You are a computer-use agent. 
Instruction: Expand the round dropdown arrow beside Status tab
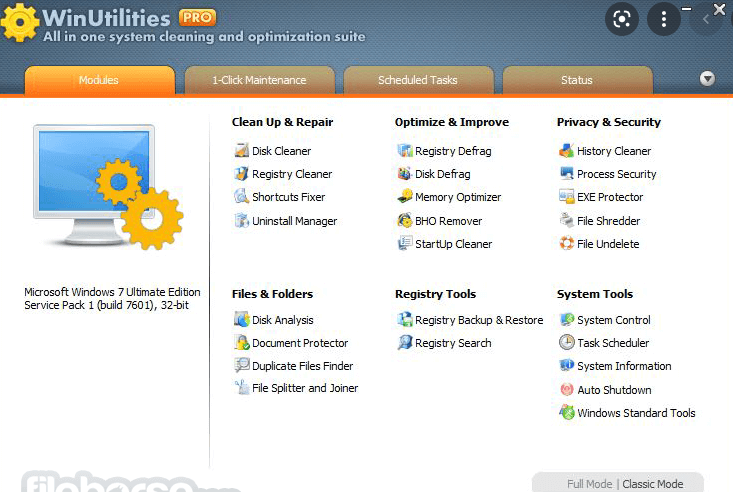point(707,78)
